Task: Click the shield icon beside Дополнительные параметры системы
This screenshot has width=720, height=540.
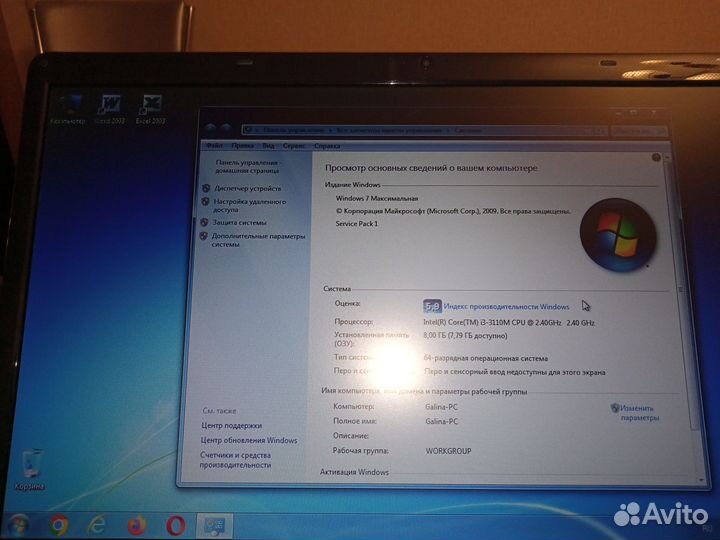Action: tap(203, 236)
